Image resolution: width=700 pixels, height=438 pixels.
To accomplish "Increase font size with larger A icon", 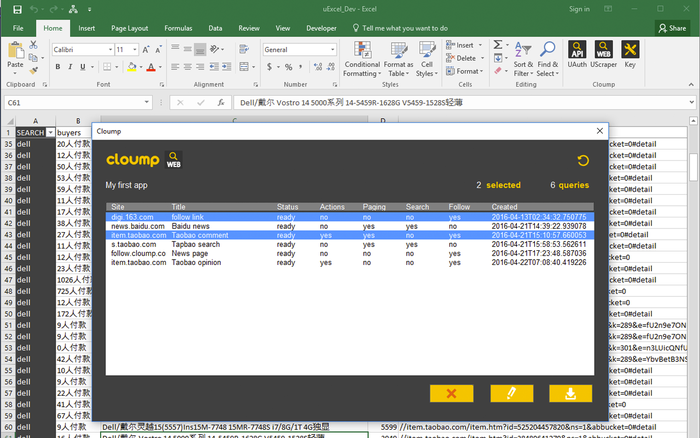I will coord(146,50).
